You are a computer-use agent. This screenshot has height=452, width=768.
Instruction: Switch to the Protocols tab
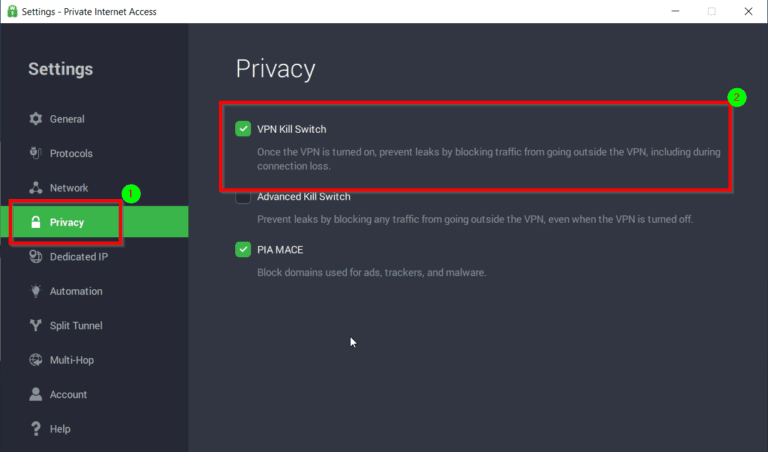(71, 153)
